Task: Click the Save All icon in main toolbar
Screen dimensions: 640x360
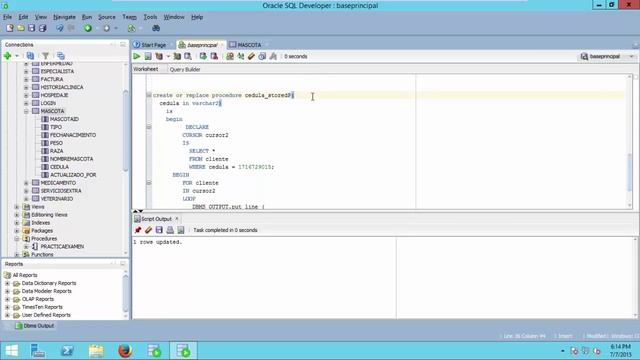Action: 42,28
